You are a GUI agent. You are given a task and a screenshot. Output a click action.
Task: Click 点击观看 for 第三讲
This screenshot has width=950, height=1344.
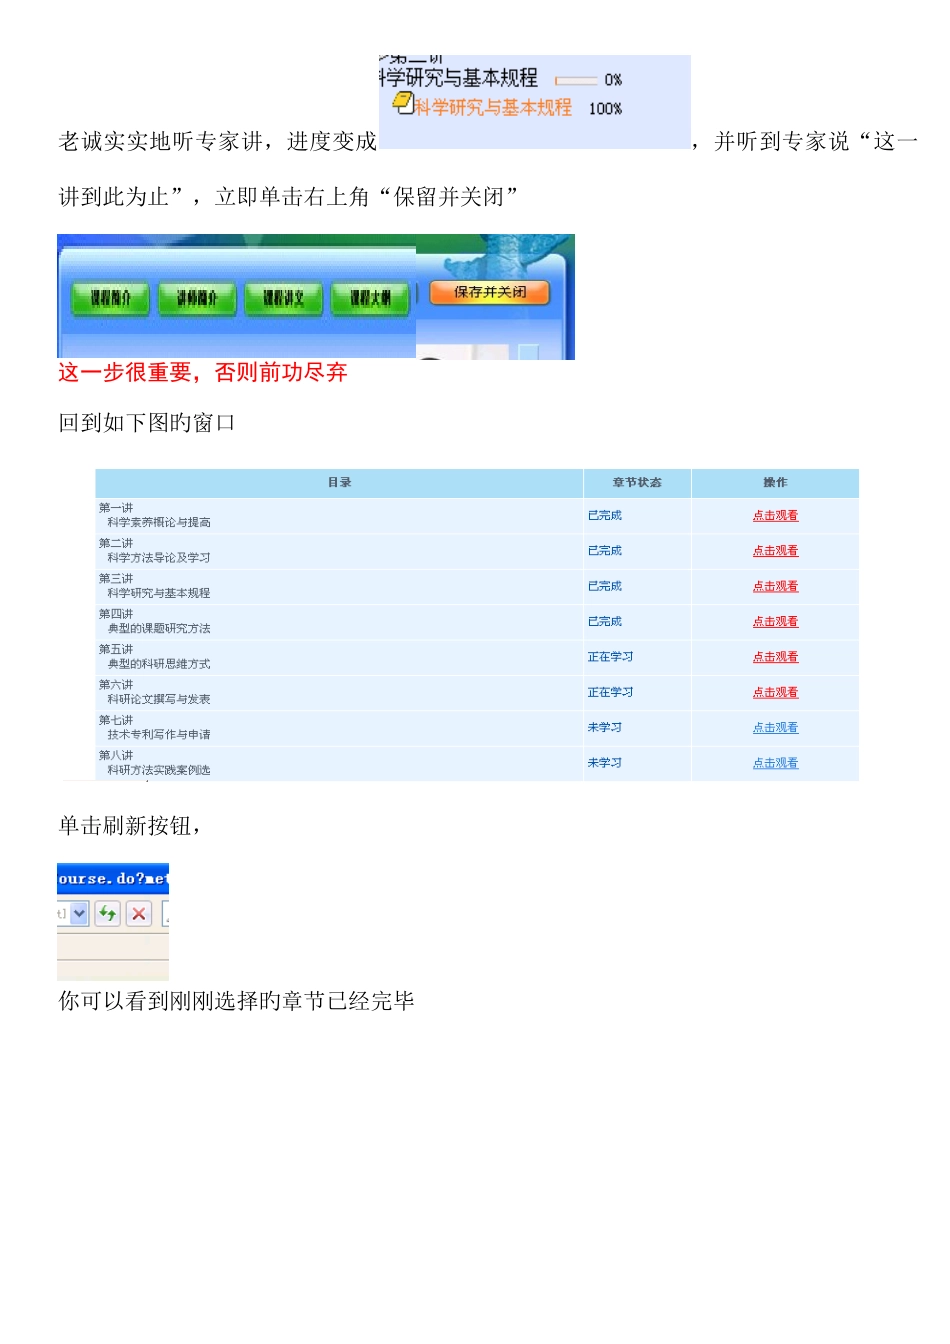coord(775,587)
